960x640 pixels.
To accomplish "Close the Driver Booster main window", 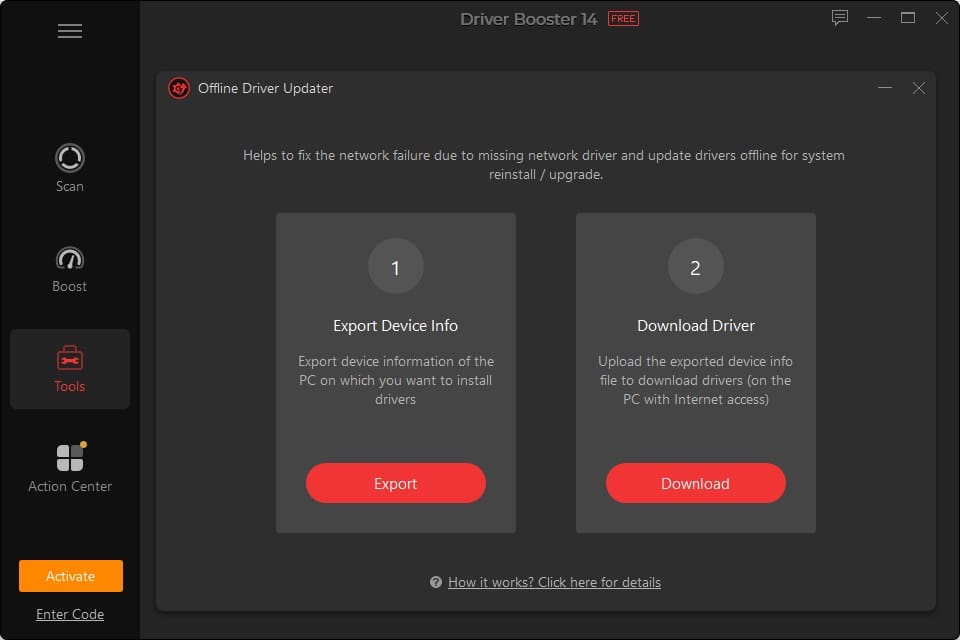I will tap(942, 18).
